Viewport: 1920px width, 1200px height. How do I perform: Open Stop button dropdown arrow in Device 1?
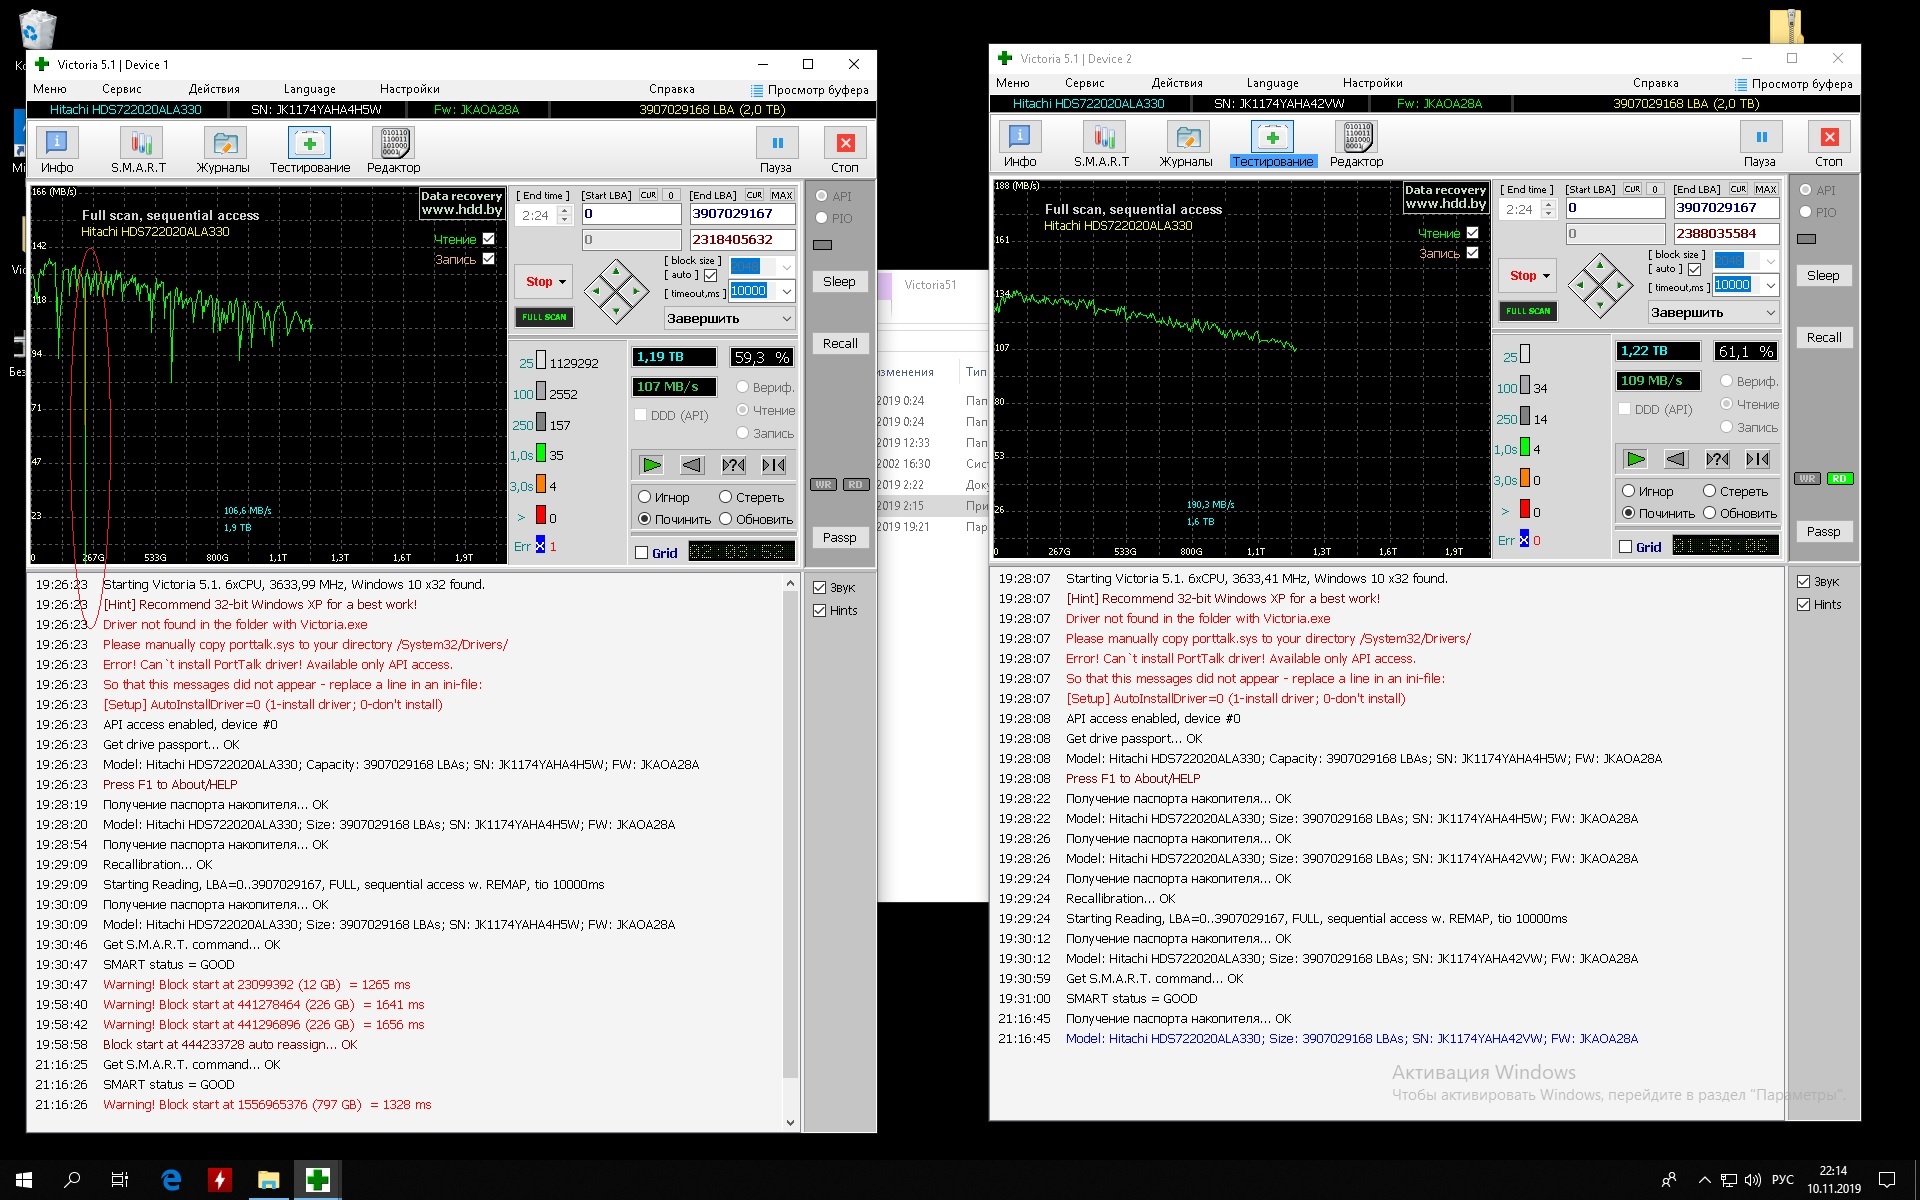562,282
